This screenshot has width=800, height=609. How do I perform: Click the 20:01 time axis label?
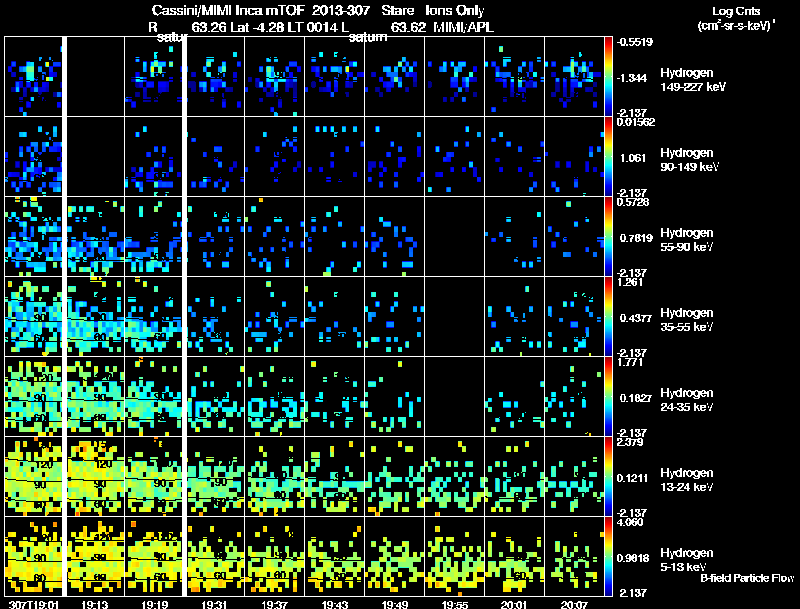click(514, 604)
